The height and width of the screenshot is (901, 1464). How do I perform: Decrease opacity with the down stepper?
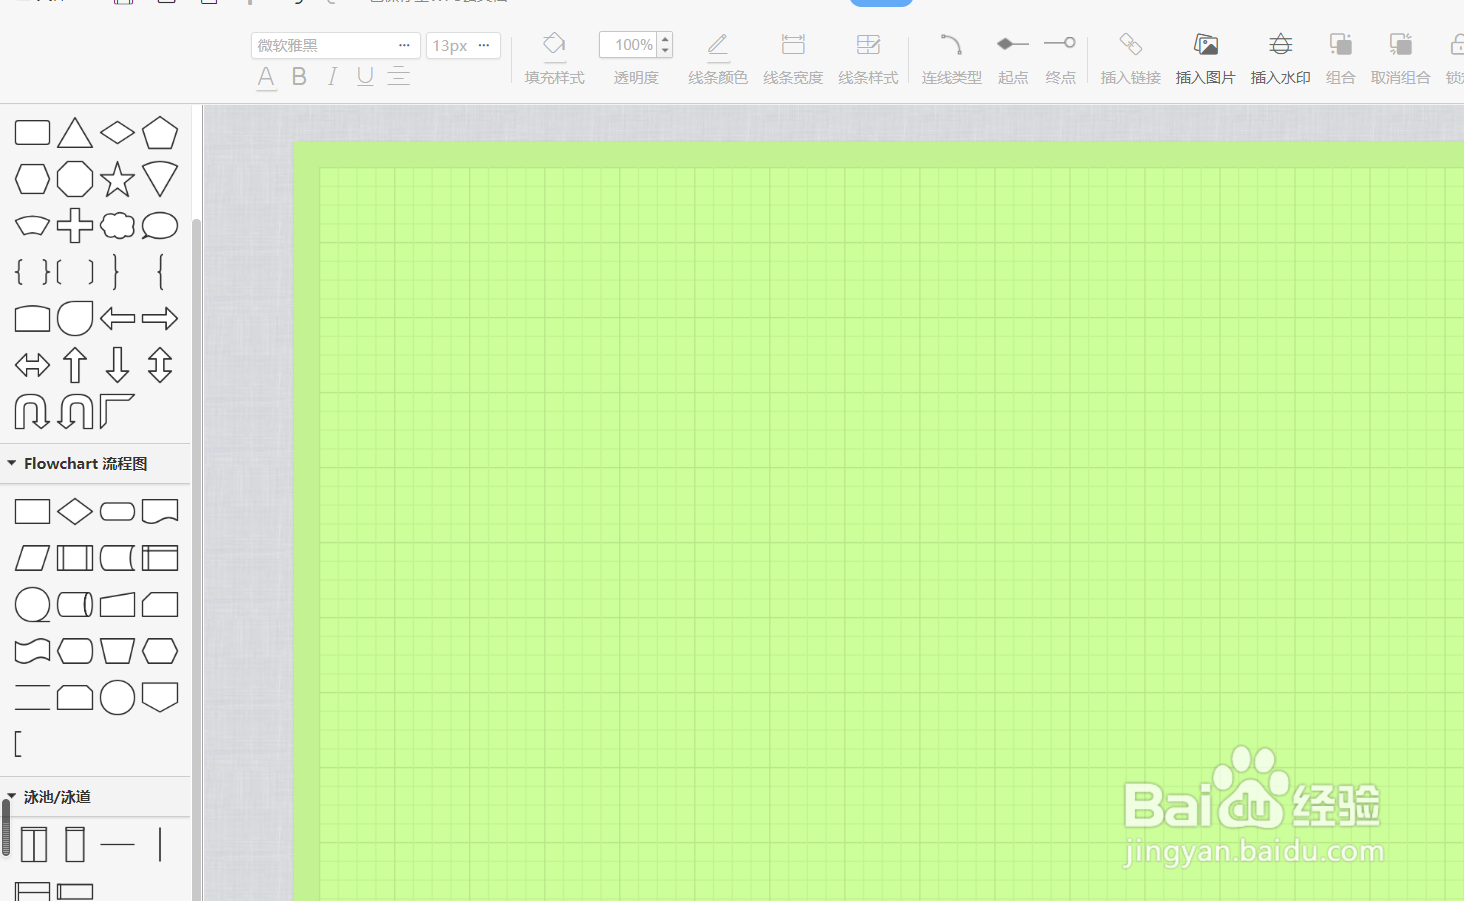665,51
